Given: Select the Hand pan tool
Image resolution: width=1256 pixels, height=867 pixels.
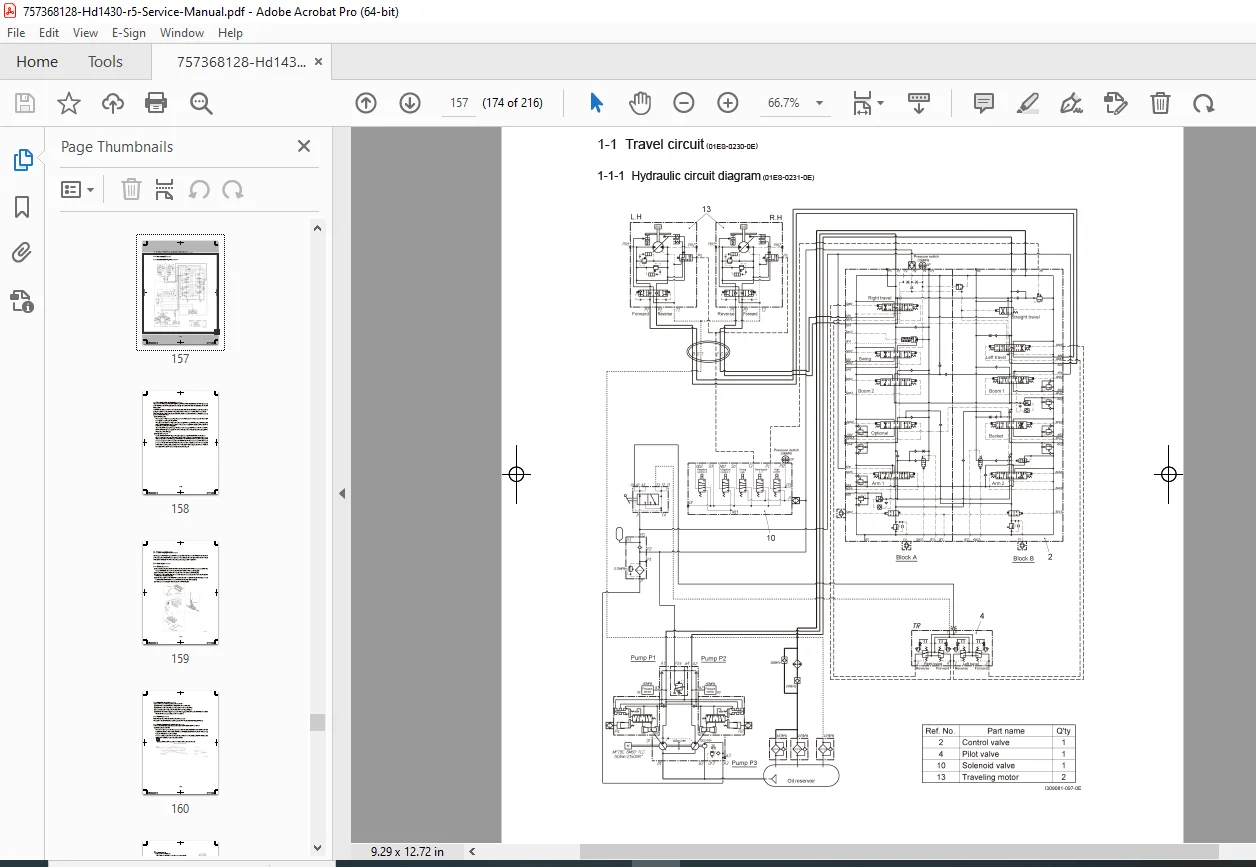Looking at the screenshot, I should coord(640,103).
